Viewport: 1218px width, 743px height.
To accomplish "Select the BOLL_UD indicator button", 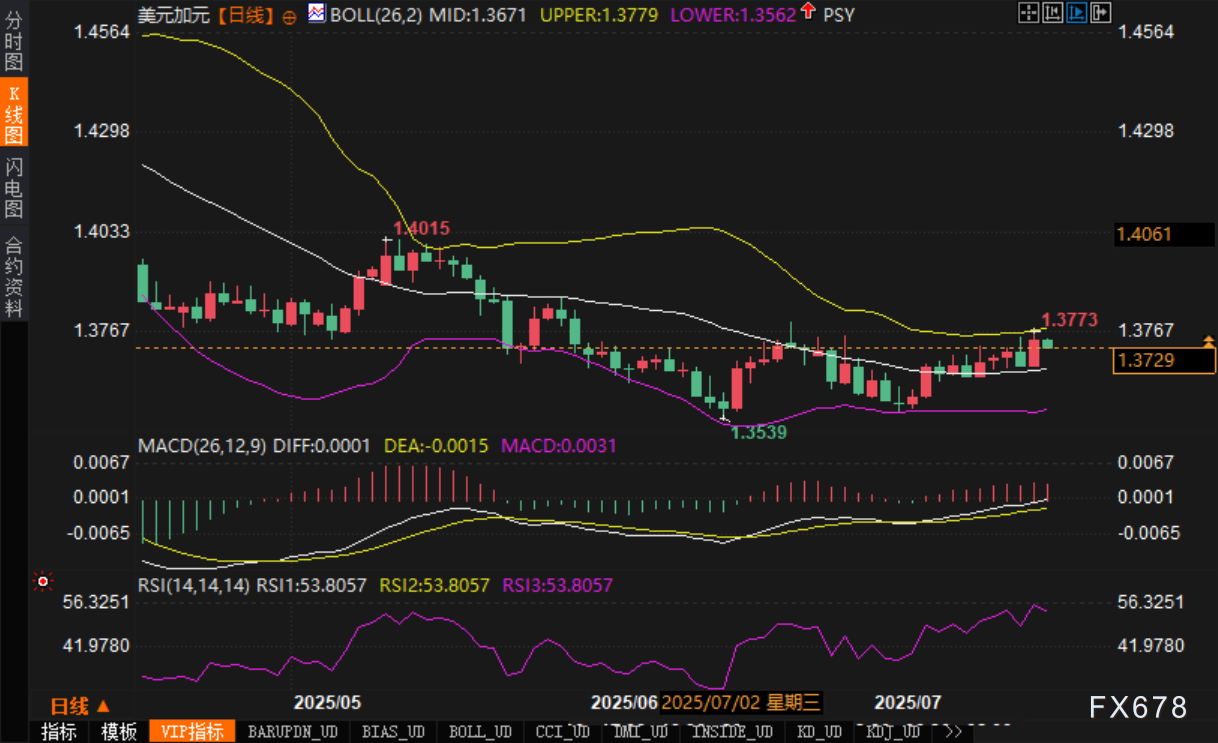I will (480, 732).
